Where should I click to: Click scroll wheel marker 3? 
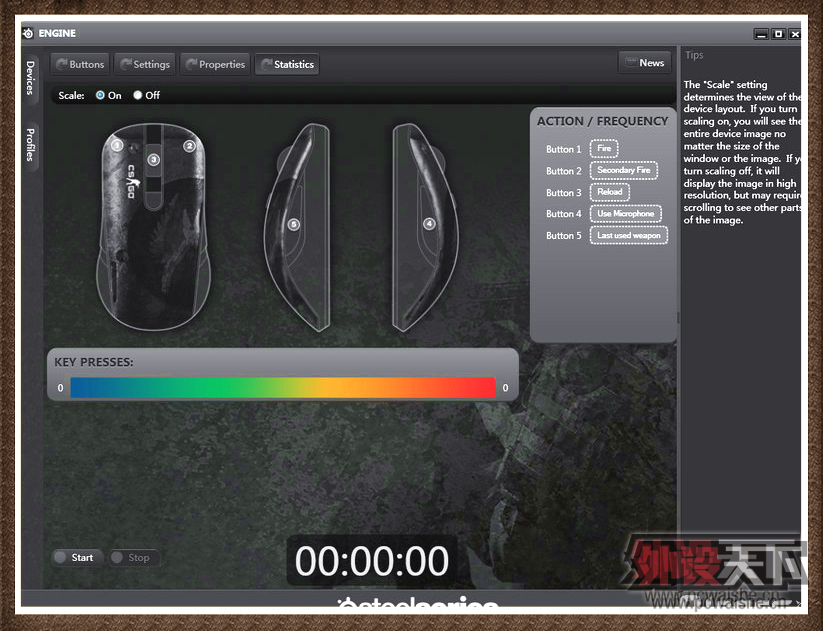tap(153, 160)
